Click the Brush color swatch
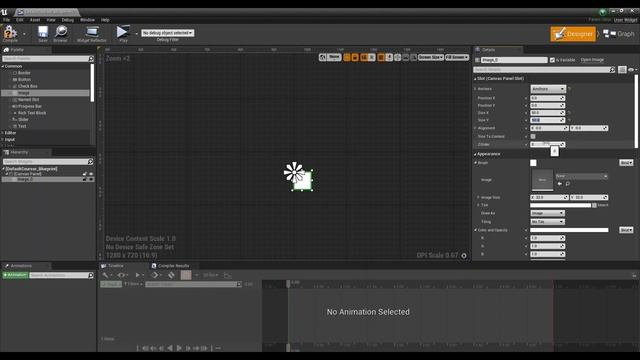This screenshot has height=360, width=640. coord(533,163)
